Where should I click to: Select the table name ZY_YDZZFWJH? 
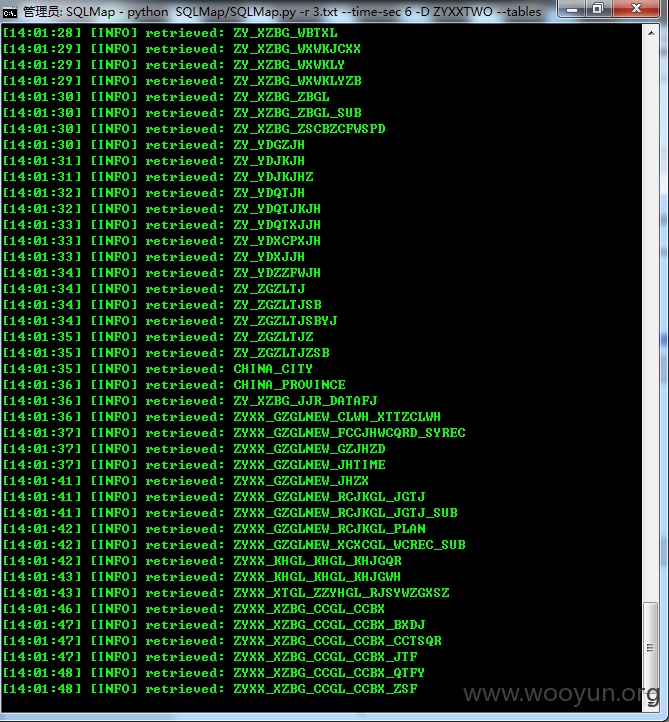point(277,273)
